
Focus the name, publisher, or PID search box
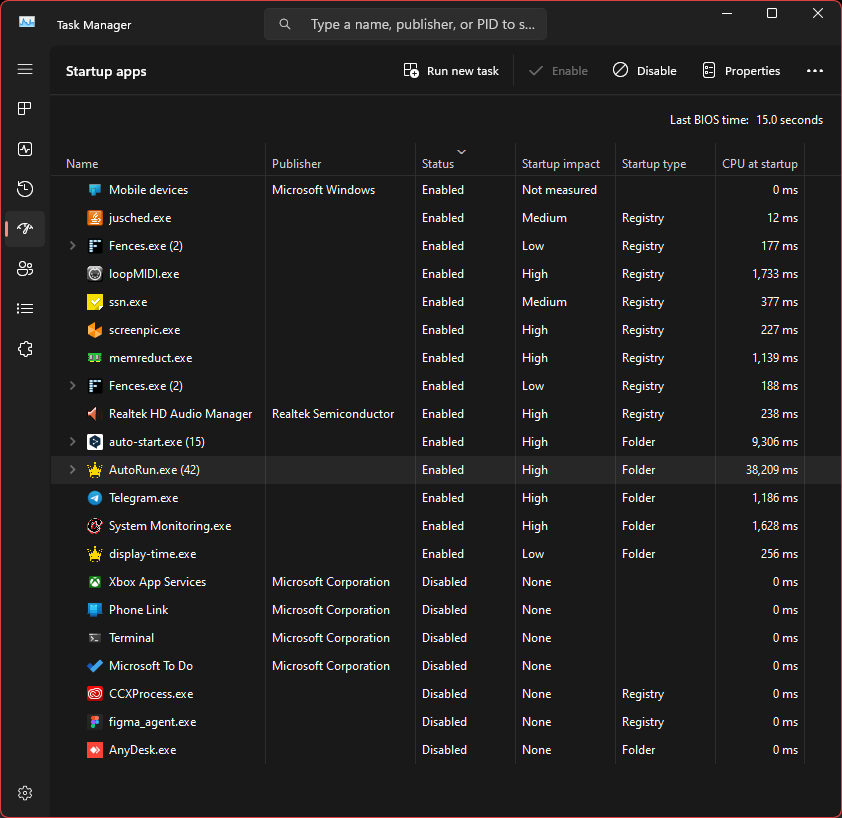[405, 24]
